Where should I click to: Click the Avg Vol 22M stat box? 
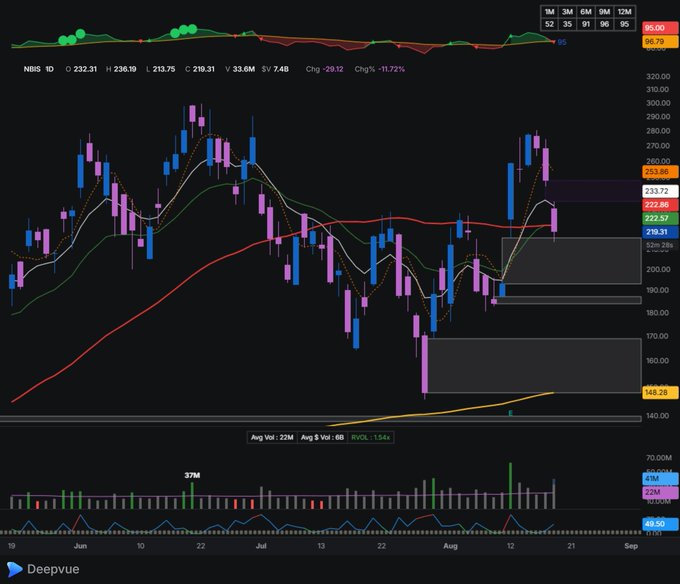[272, 437]
